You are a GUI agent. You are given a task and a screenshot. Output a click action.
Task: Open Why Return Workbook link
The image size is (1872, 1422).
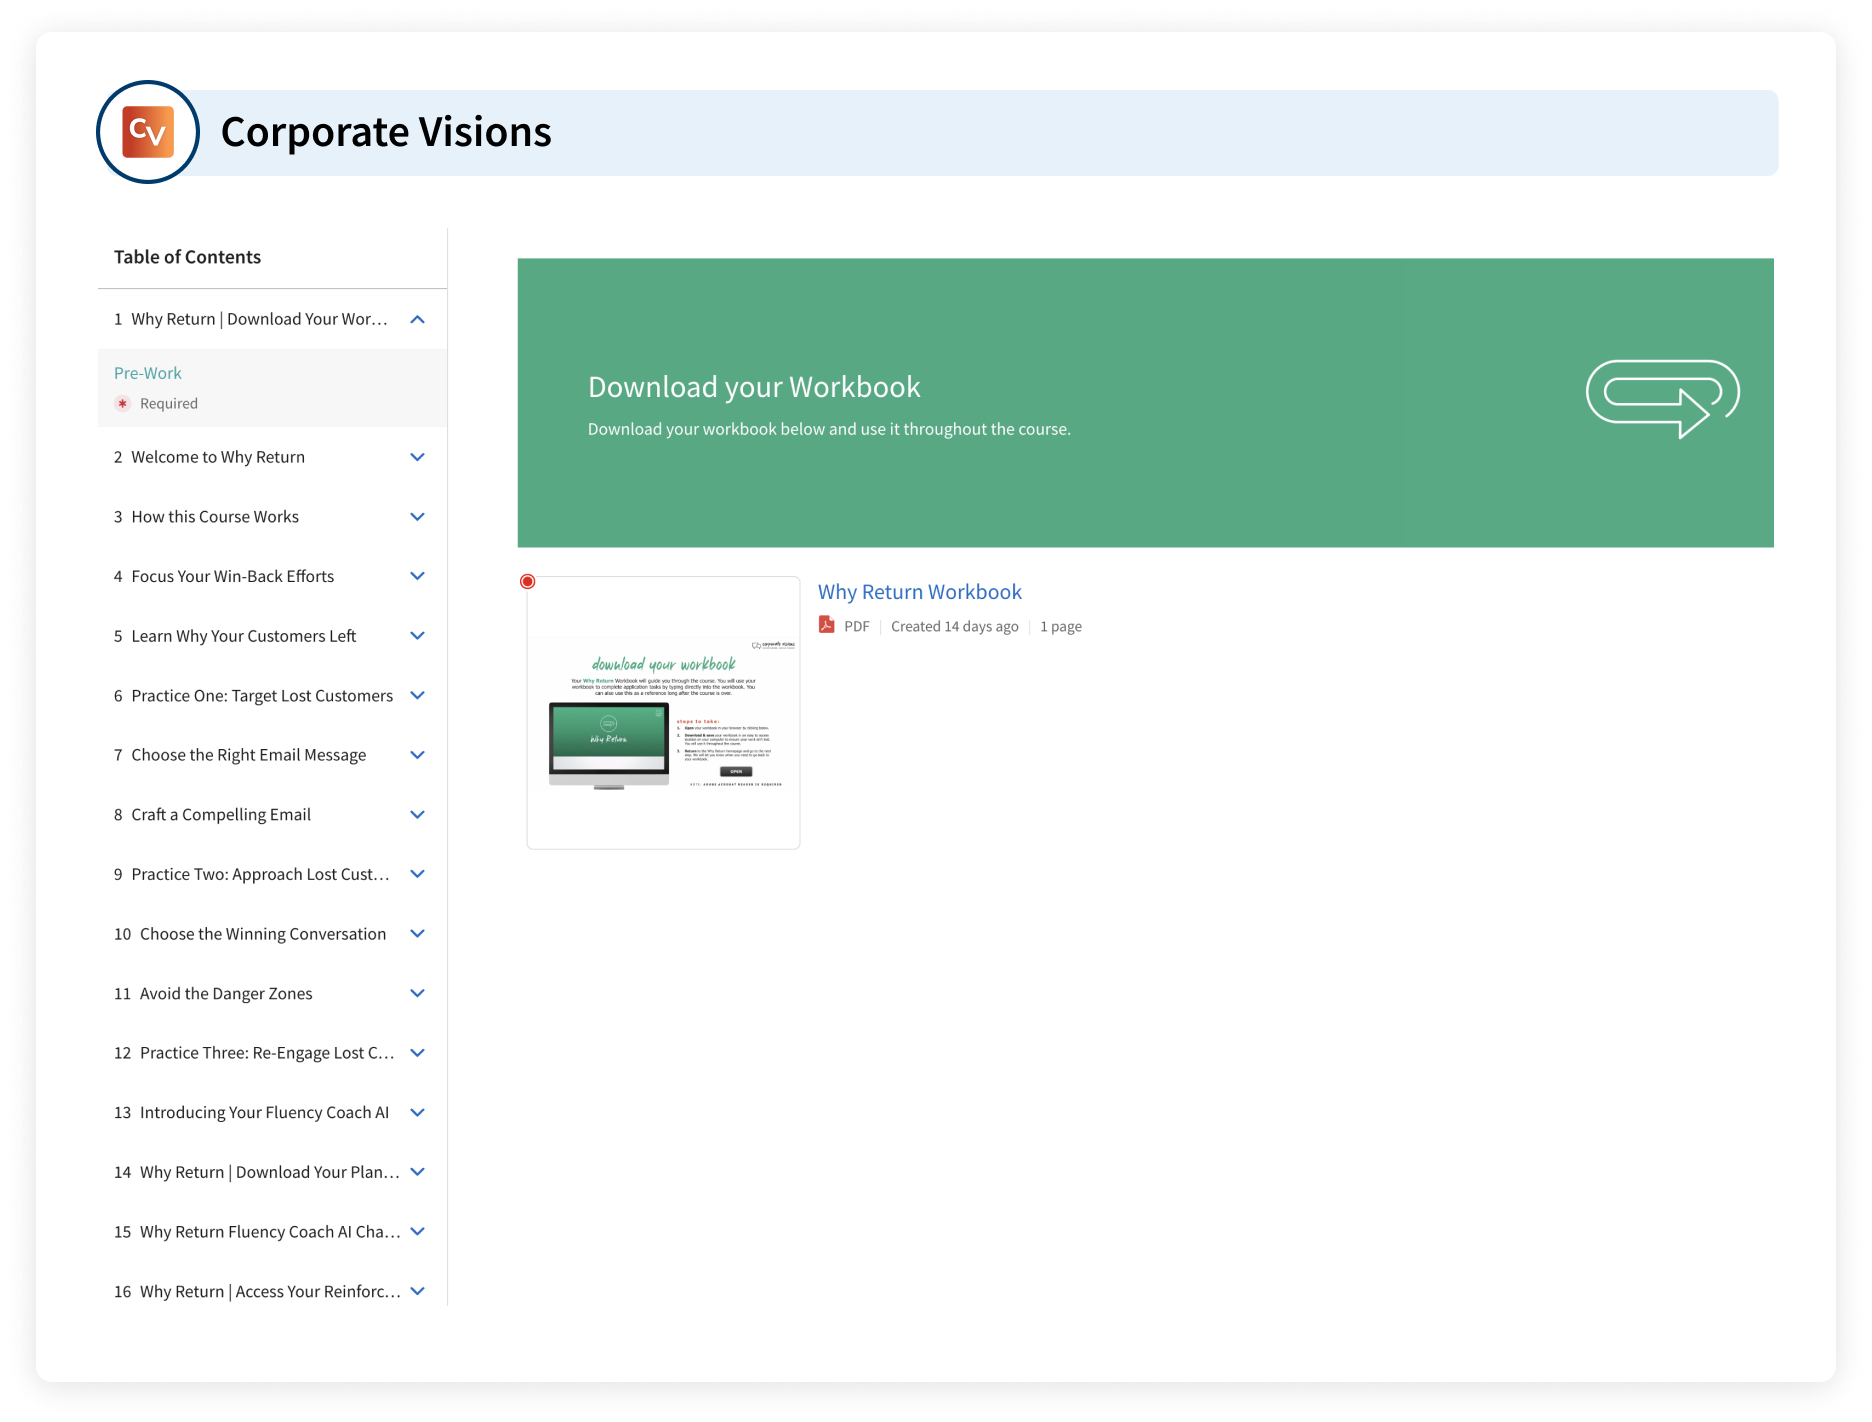[x=919, y=592]
